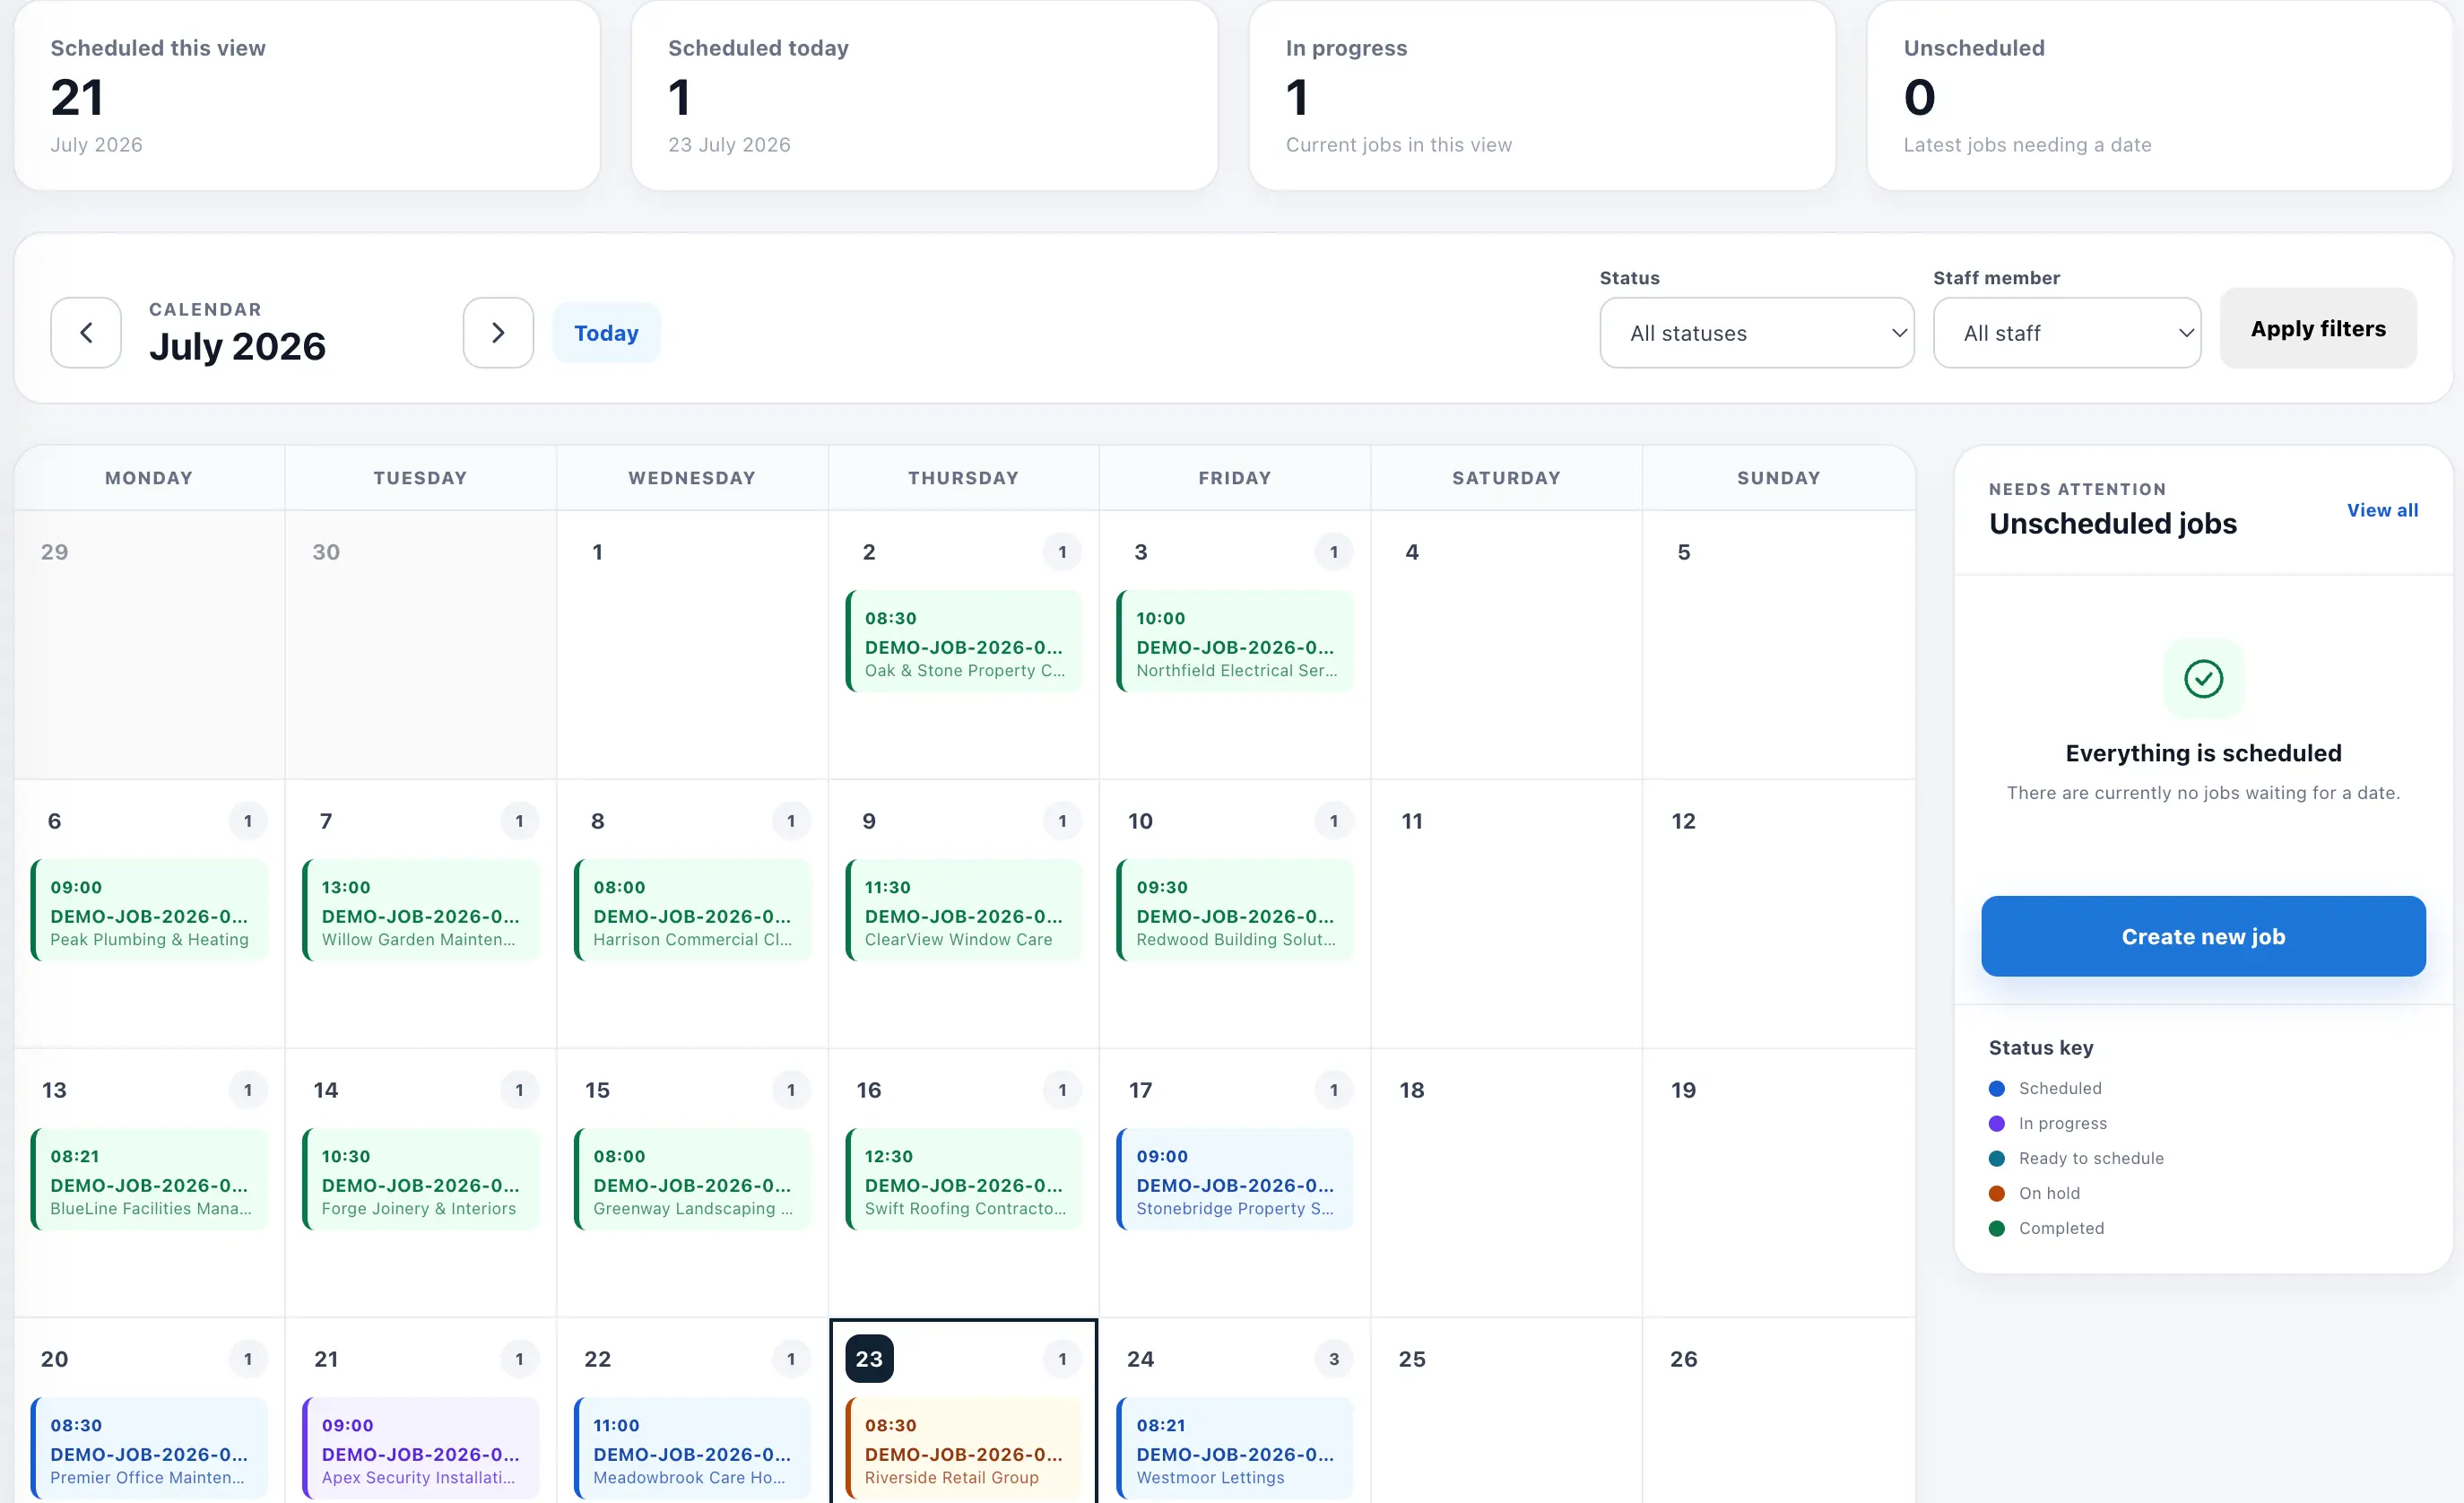Image resolution: width=2464 pixels, height=1503 pixels.
Task: Select Saturday July 25 date
Action: pos(1412,1359)
